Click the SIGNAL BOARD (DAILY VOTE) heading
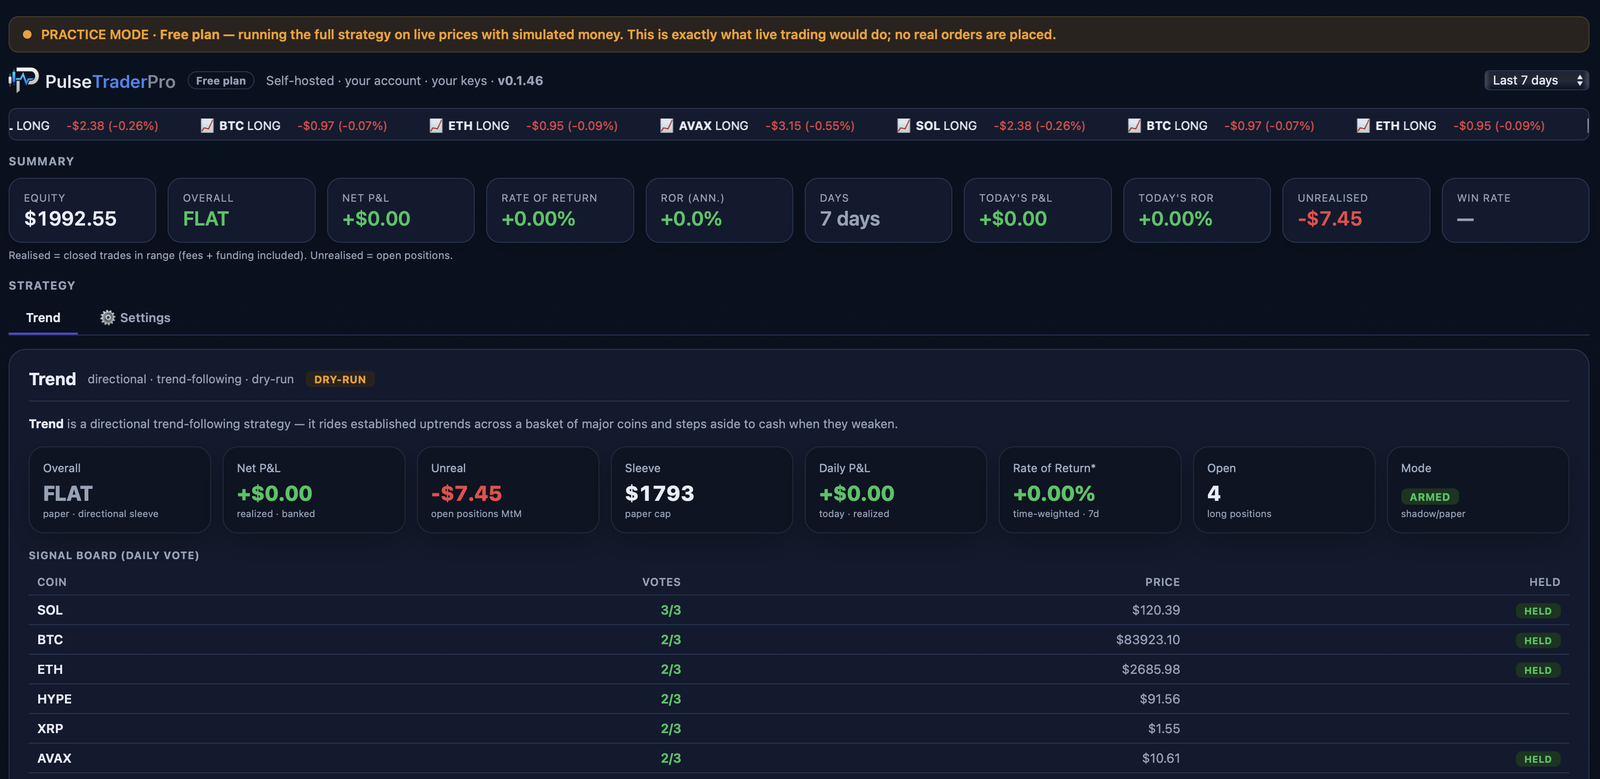Viewport: 1600px width, 779px height. [x=114, y=556]
